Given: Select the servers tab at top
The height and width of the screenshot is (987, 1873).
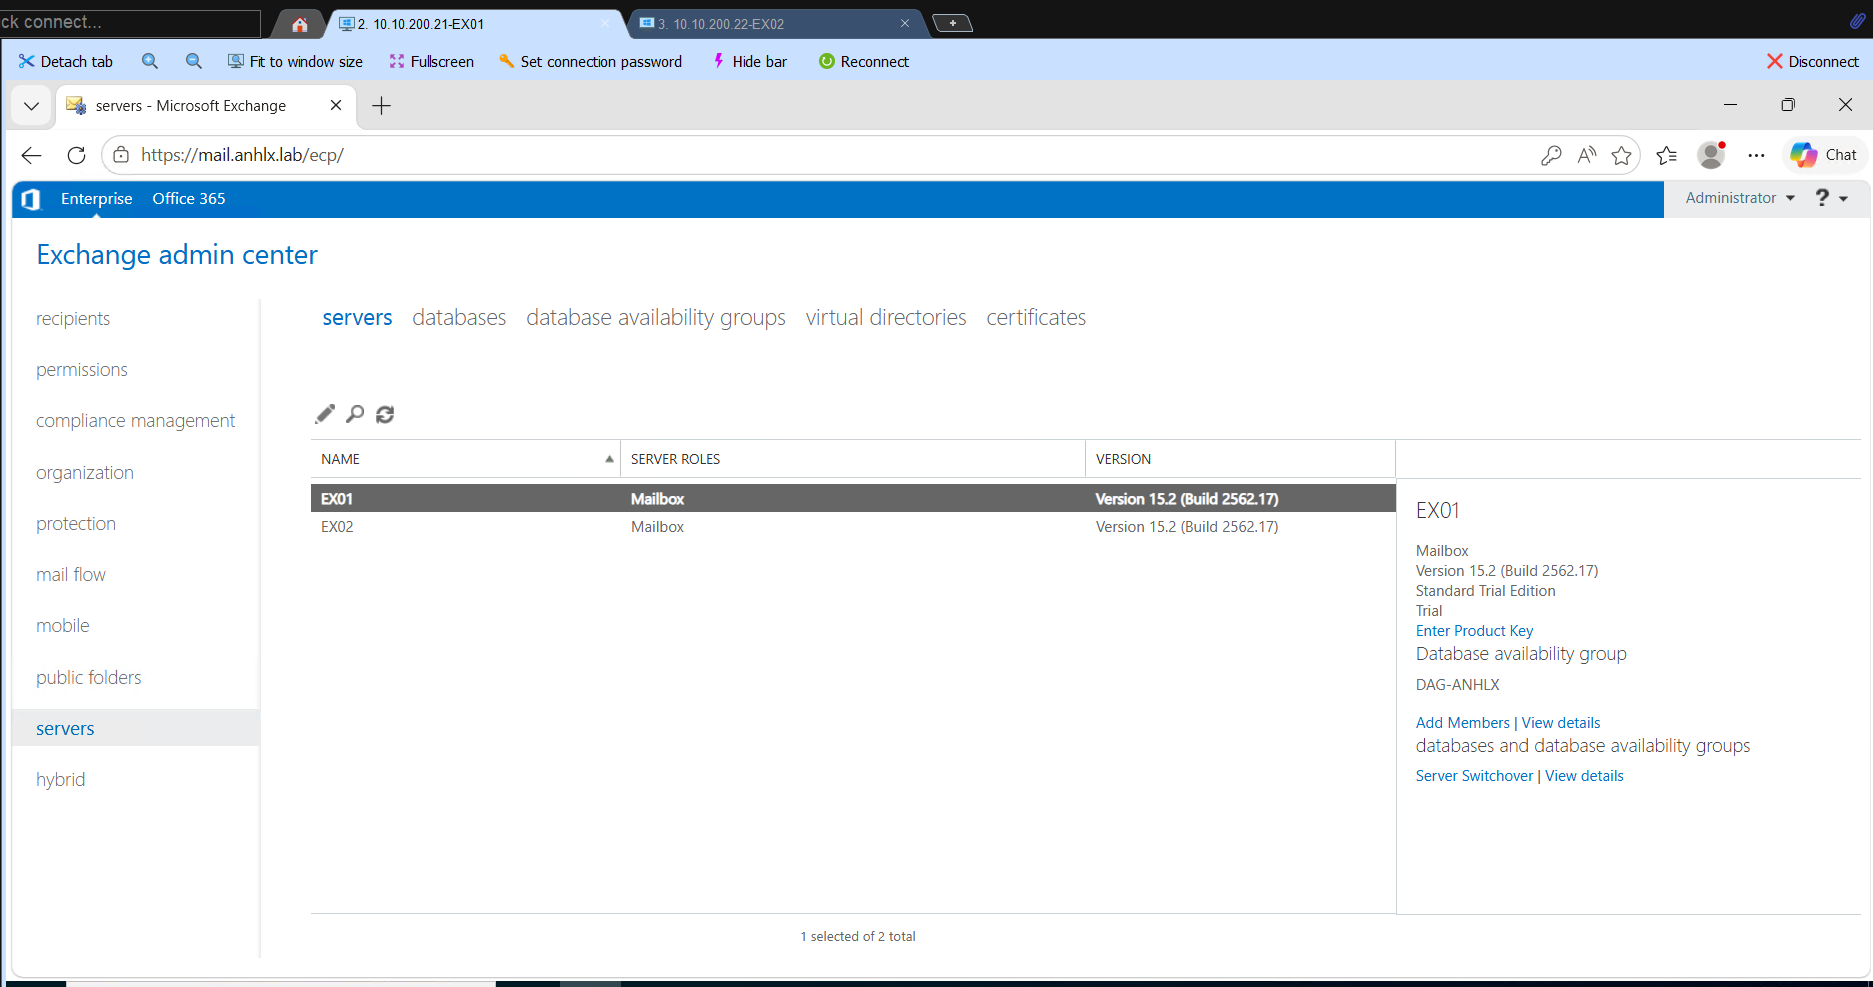Looking at the screenshot, I should click(x=357, y=318).
